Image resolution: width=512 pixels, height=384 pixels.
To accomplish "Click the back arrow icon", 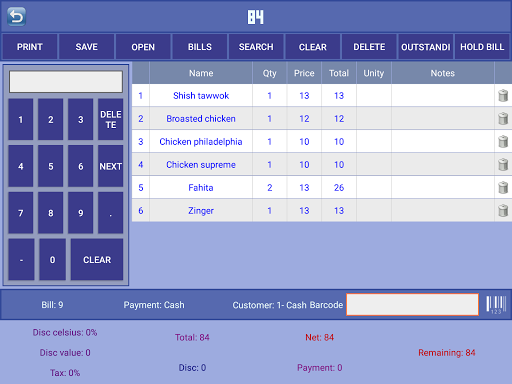I will click(16, 17).
